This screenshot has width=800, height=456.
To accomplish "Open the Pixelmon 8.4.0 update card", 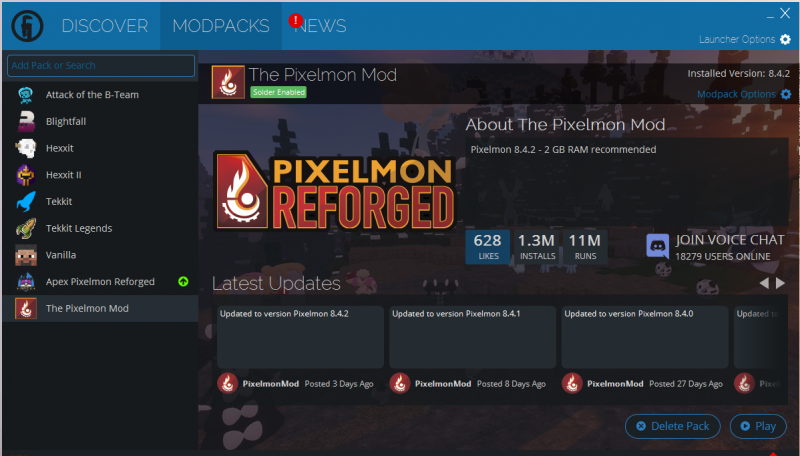I will click(645, 337).
